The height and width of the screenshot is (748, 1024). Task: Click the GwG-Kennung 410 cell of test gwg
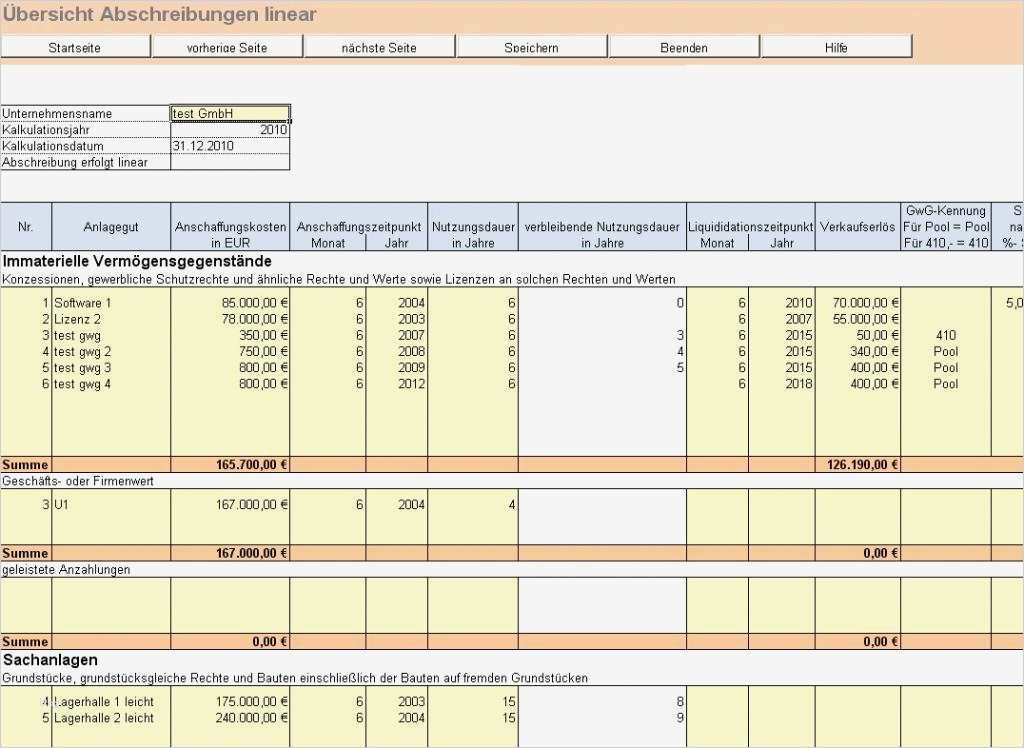(944, 335)
